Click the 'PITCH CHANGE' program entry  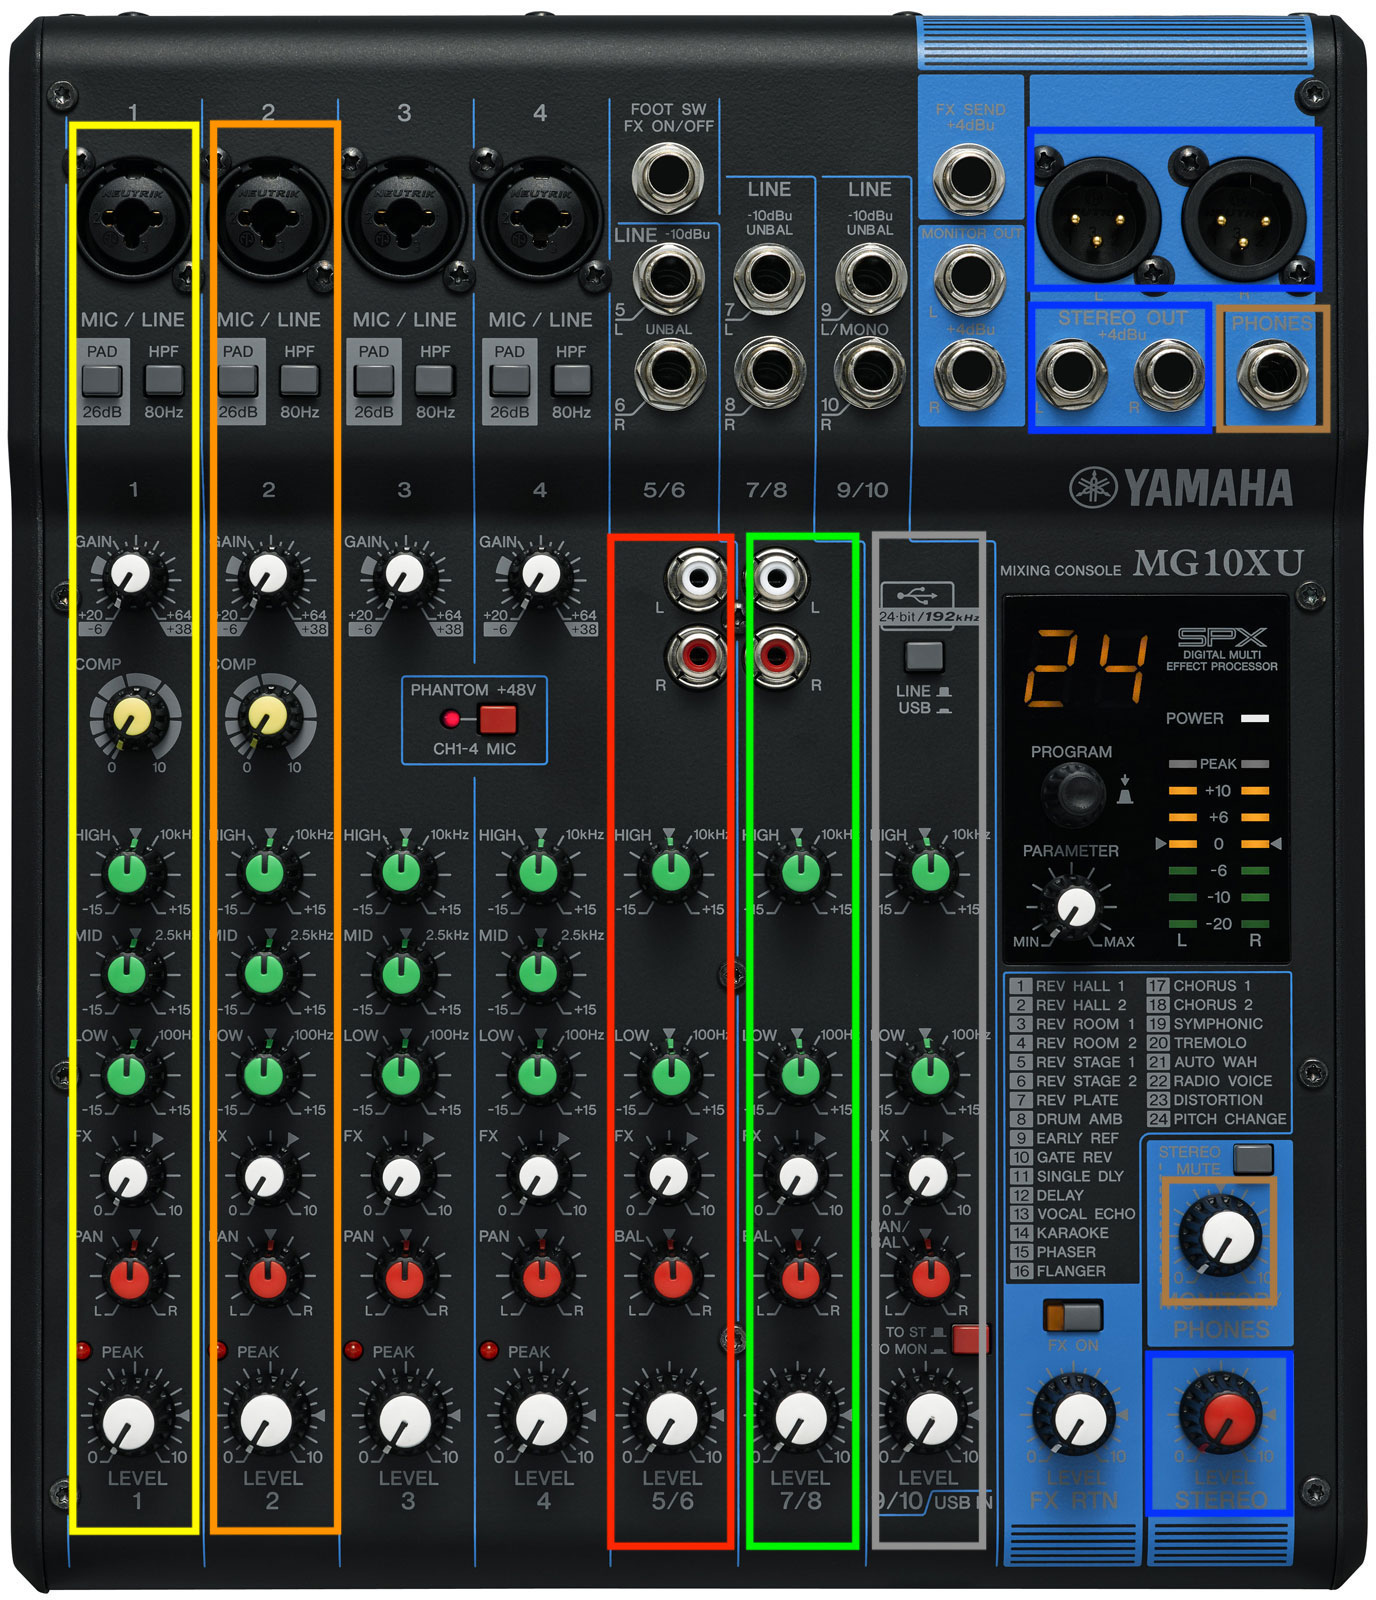tap(1216, 1118)
